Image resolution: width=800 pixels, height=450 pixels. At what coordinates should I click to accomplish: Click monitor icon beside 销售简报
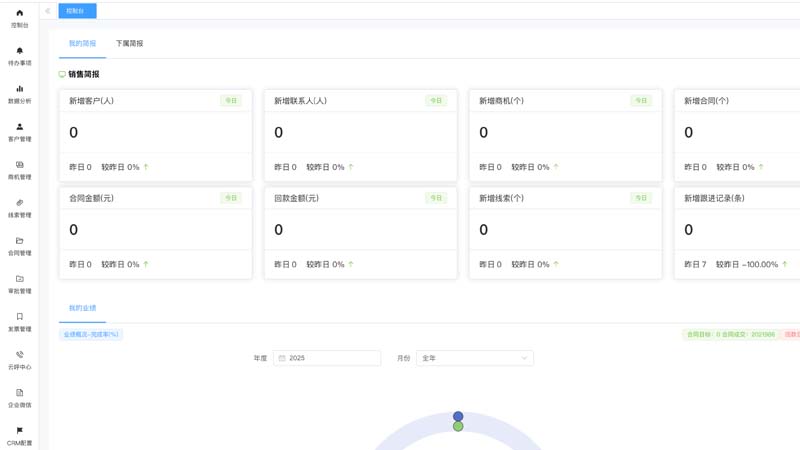coord(62,74)
